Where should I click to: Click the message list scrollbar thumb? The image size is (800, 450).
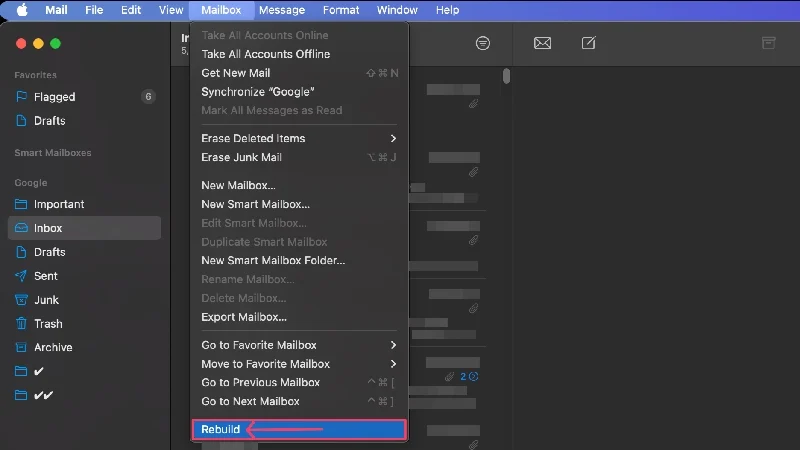click(506, 76)
